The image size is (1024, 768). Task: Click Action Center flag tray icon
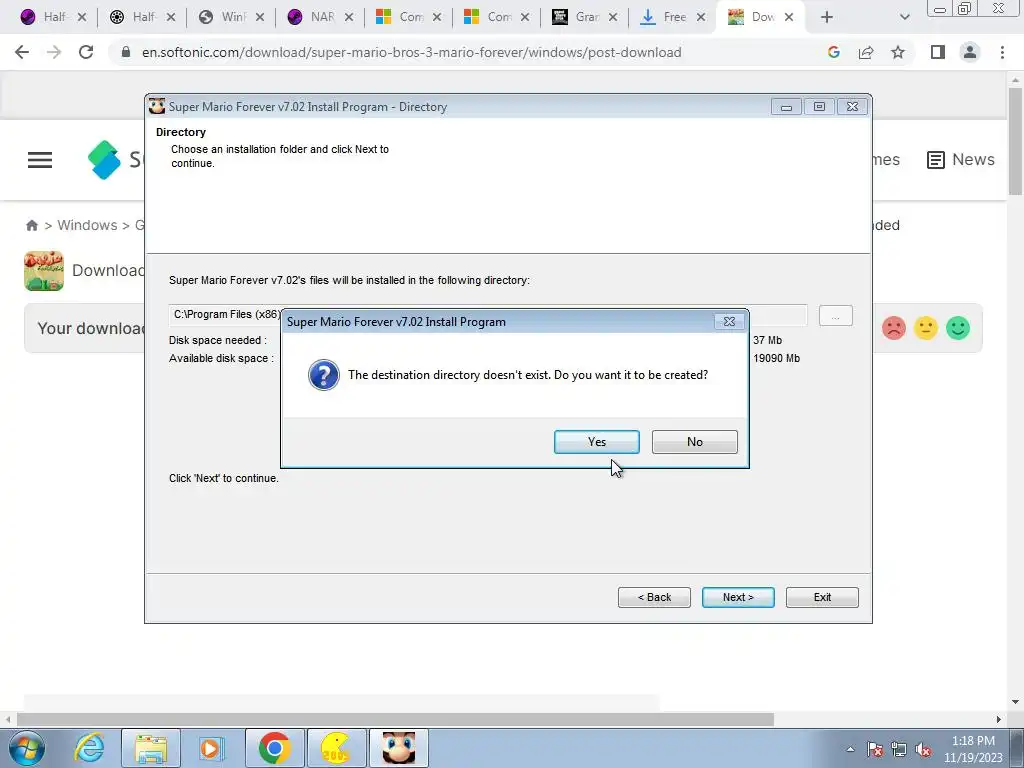click(x=875, y=750)
